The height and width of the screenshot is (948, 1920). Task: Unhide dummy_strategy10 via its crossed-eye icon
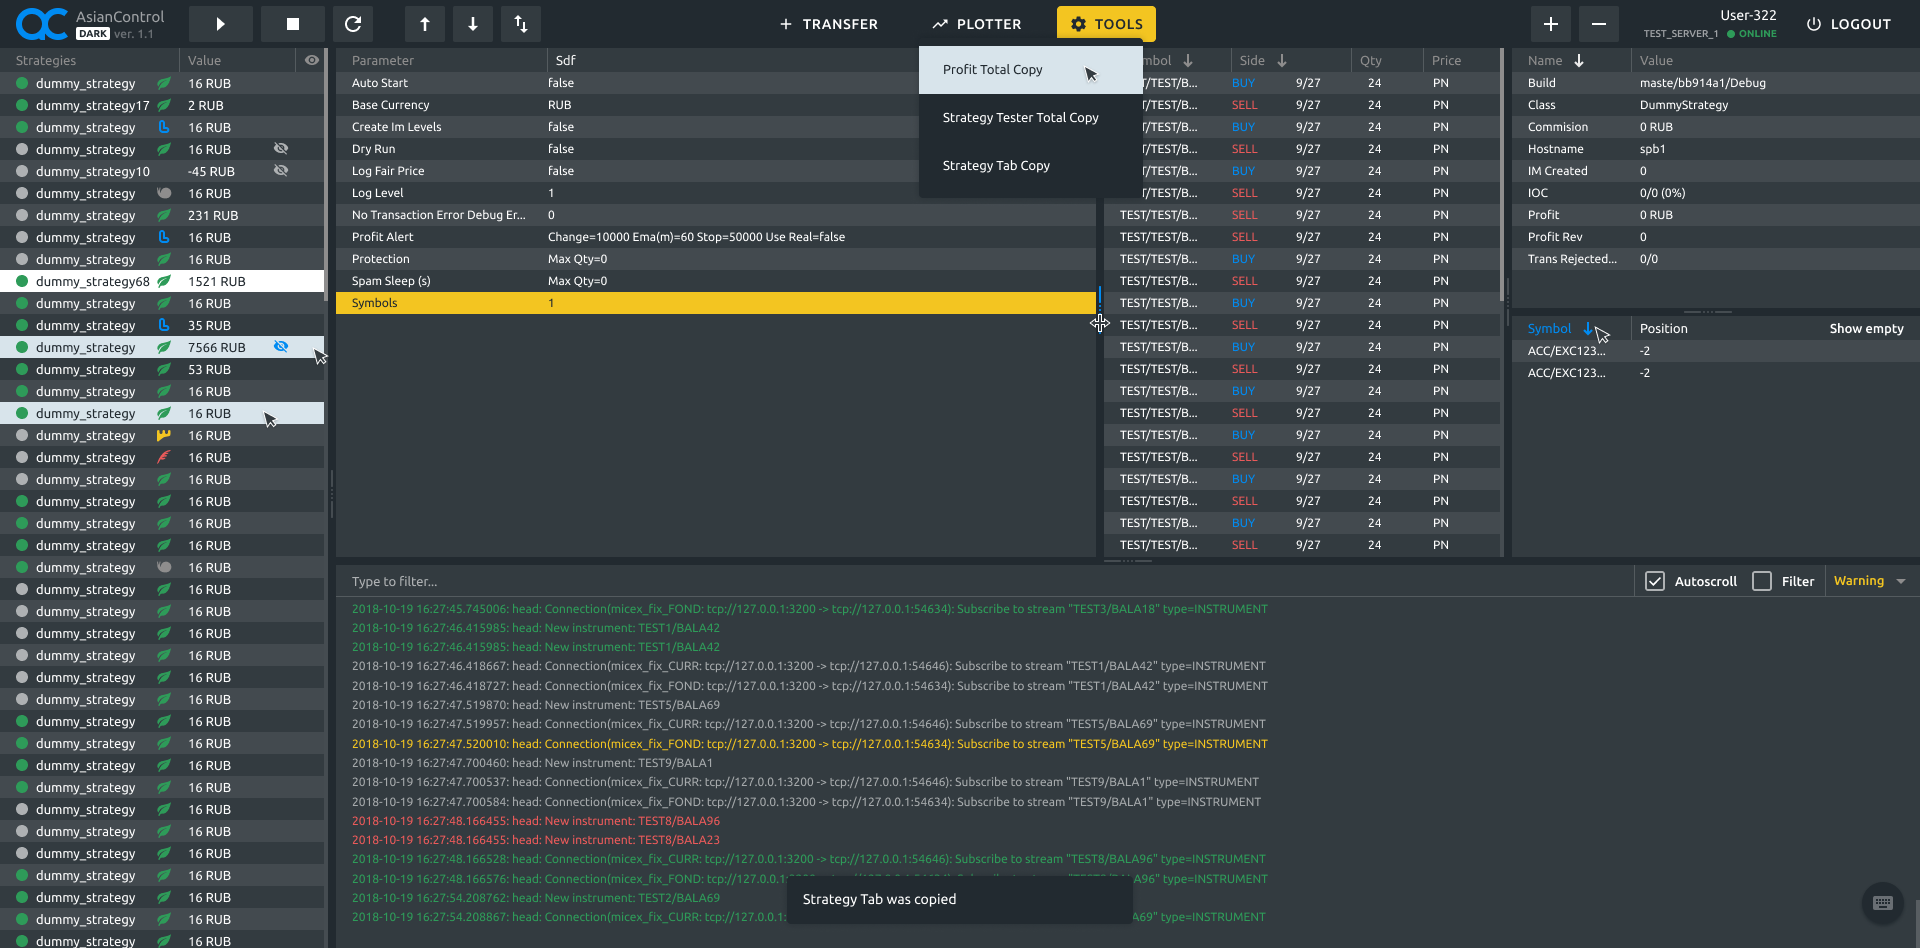tap(281, 171)
